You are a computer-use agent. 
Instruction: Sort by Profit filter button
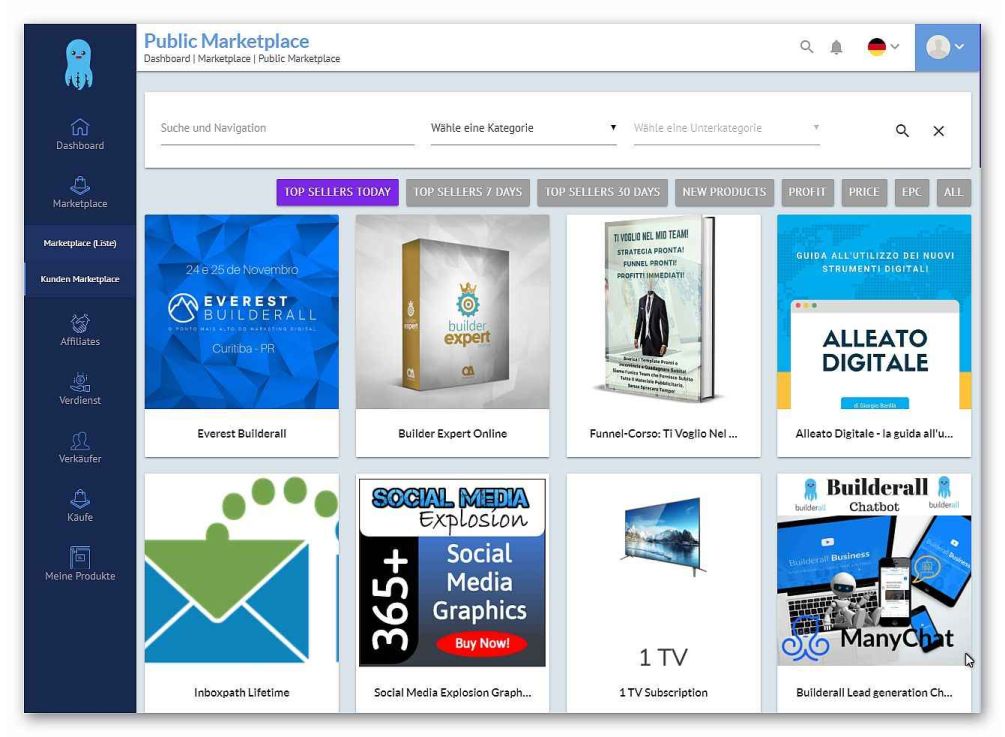807,192
